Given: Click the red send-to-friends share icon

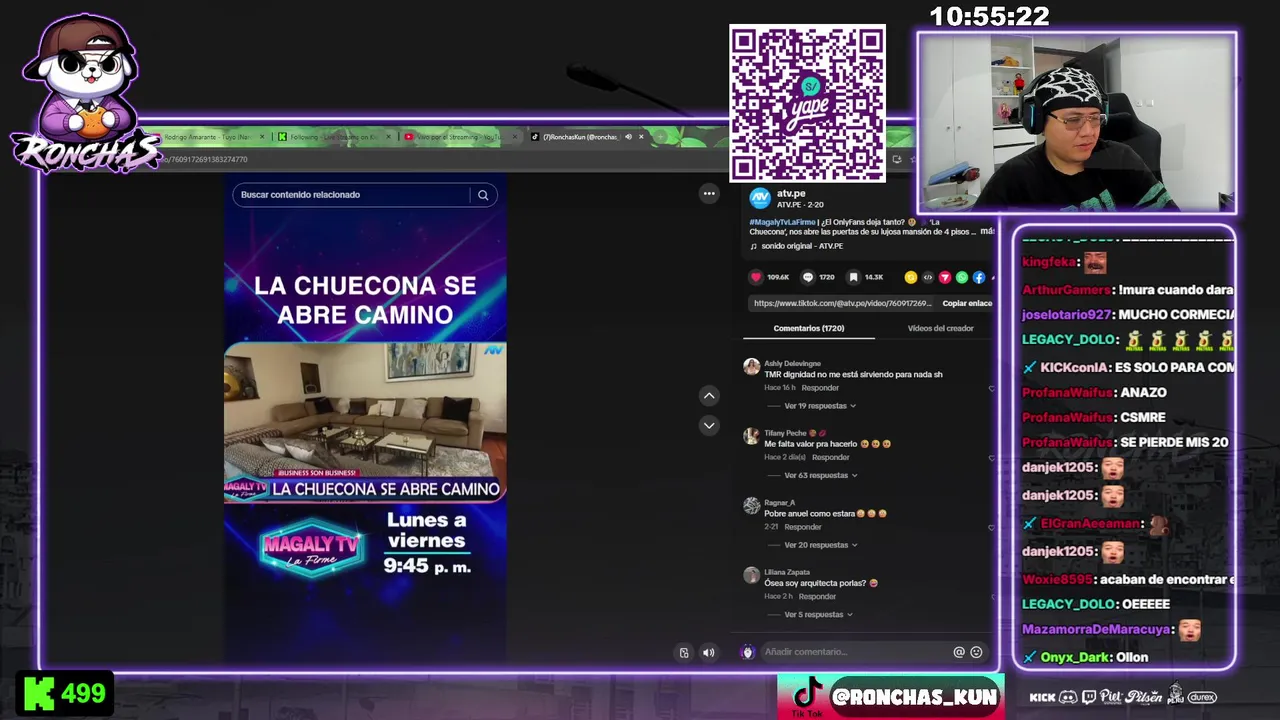Looking at the screenshot, I should coord(944,277).
